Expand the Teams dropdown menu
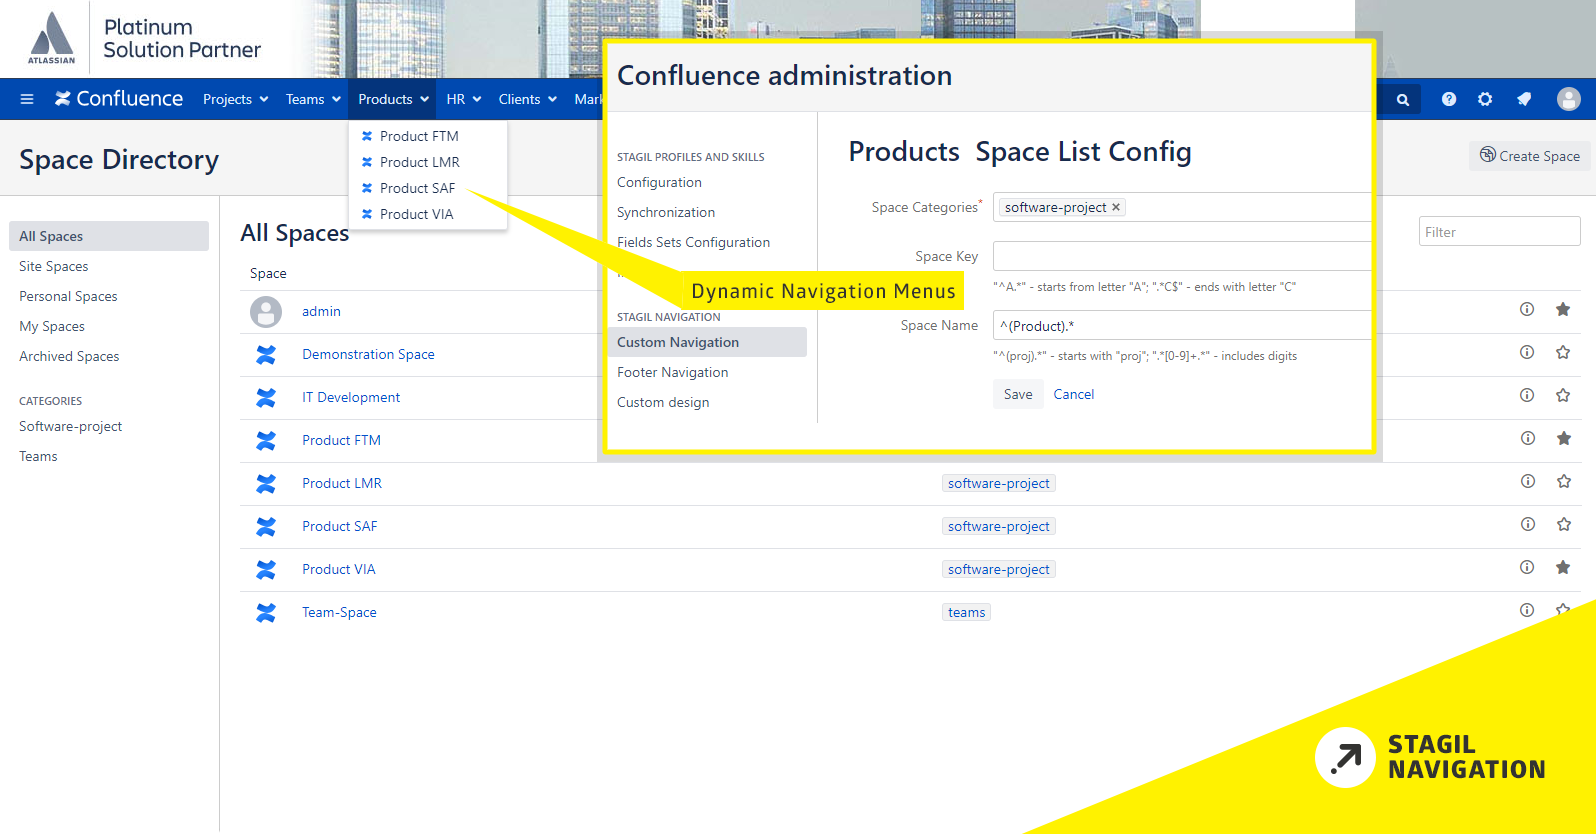The image size is (1596, 834). pos(313,99)
